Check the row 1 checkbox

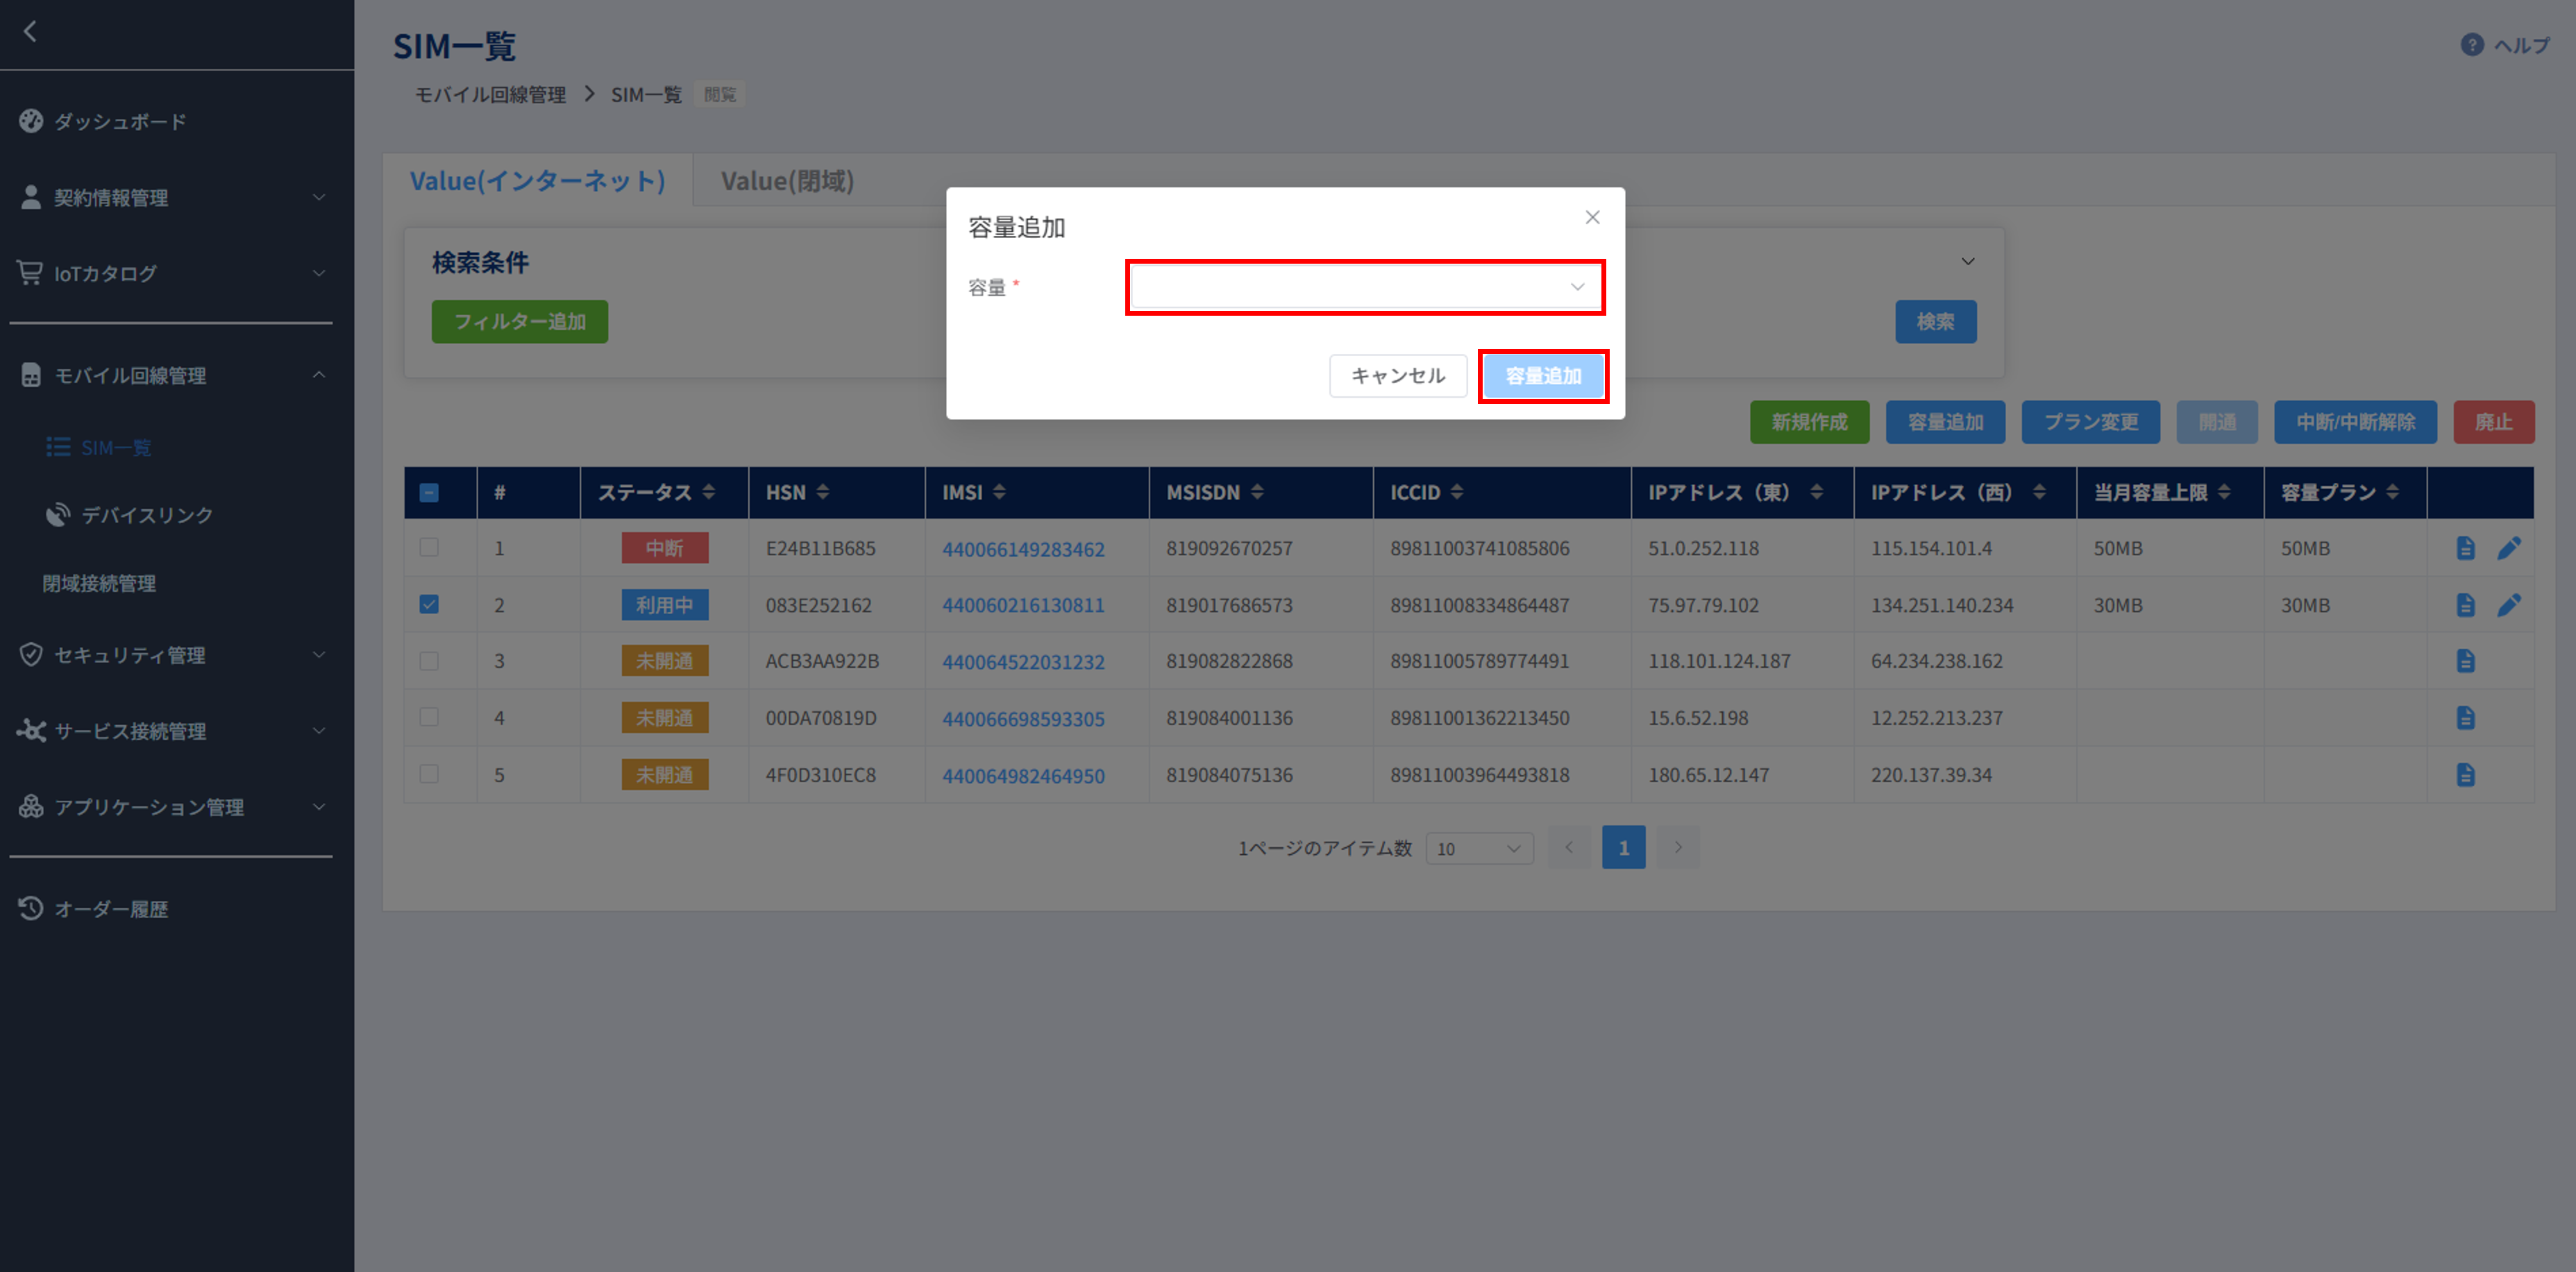point(429,548)
